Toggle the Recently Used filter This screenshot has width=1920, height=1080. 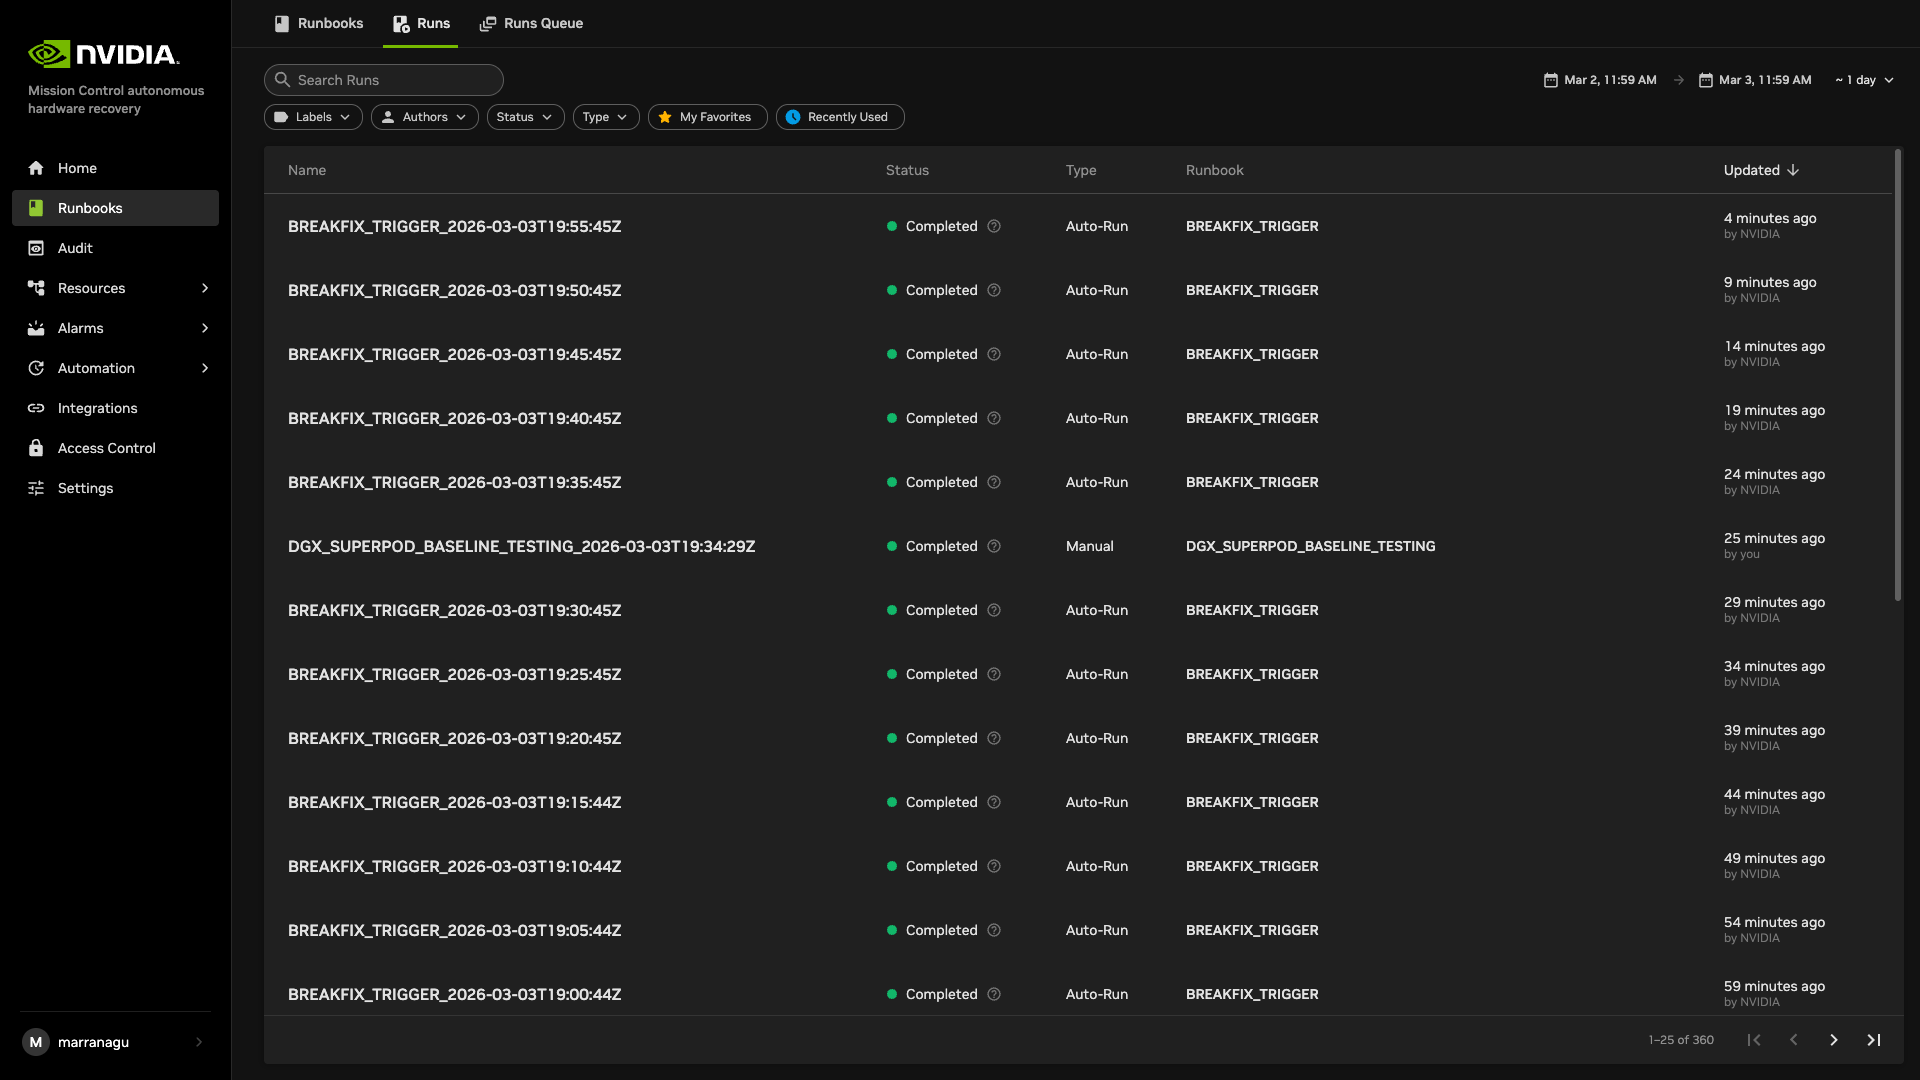(840, 117)
